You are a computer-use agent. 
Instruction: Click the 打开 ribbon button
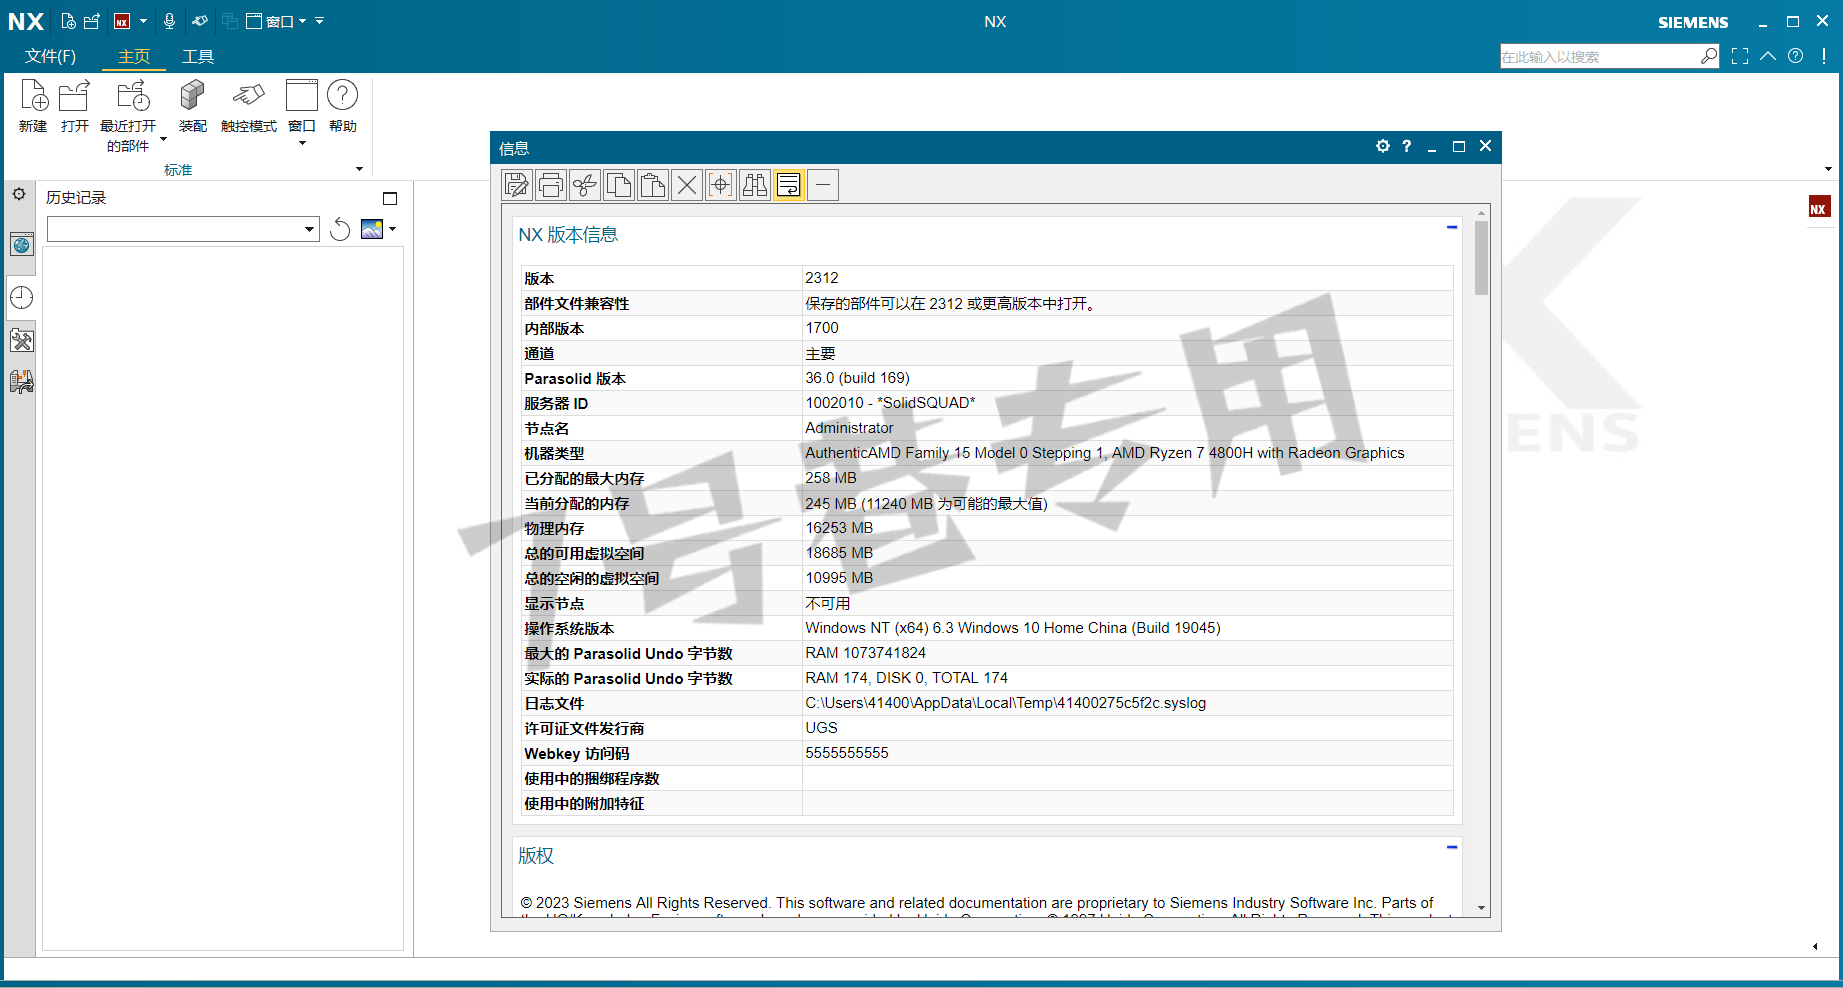(x=75, y=106)
